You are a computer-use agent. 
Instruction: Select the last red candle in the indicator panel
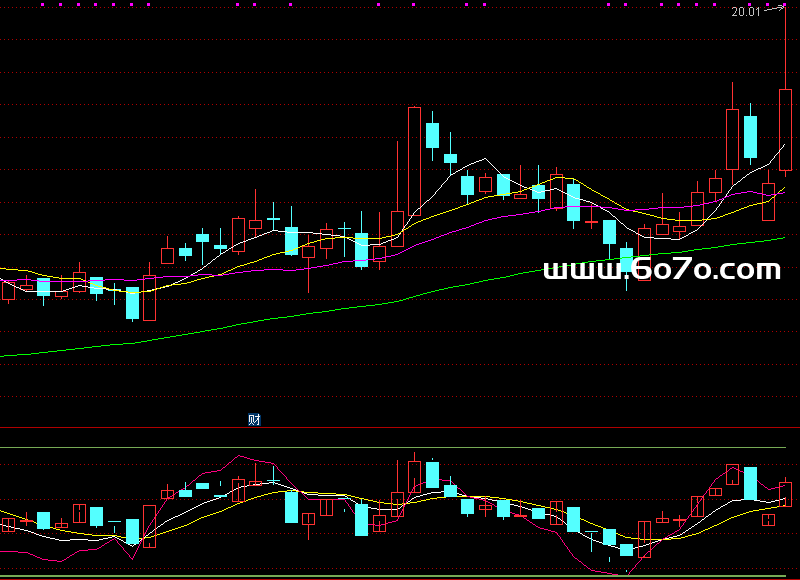(785, 493)
